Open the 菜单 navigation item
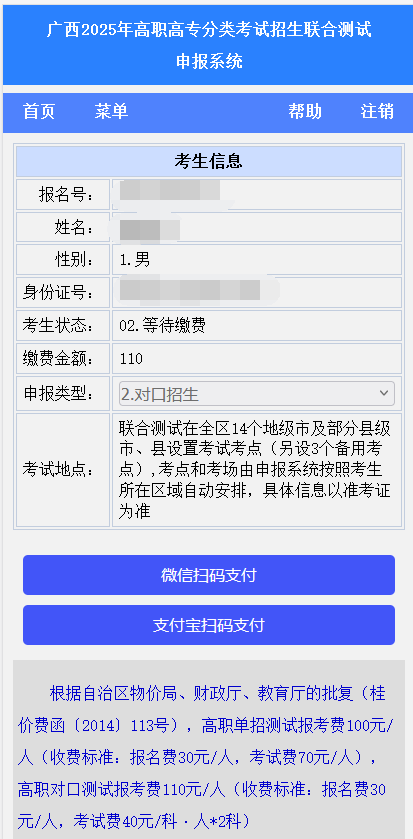The image size is (413, 839). [x=111, y=111]
